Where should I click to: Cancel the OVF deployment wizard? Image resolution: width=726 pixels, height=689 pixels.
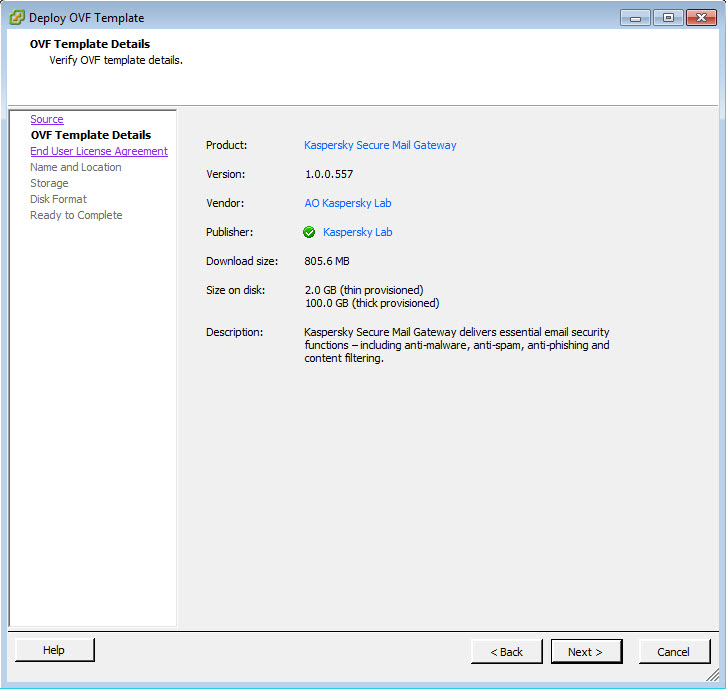(x=673, y=652)
